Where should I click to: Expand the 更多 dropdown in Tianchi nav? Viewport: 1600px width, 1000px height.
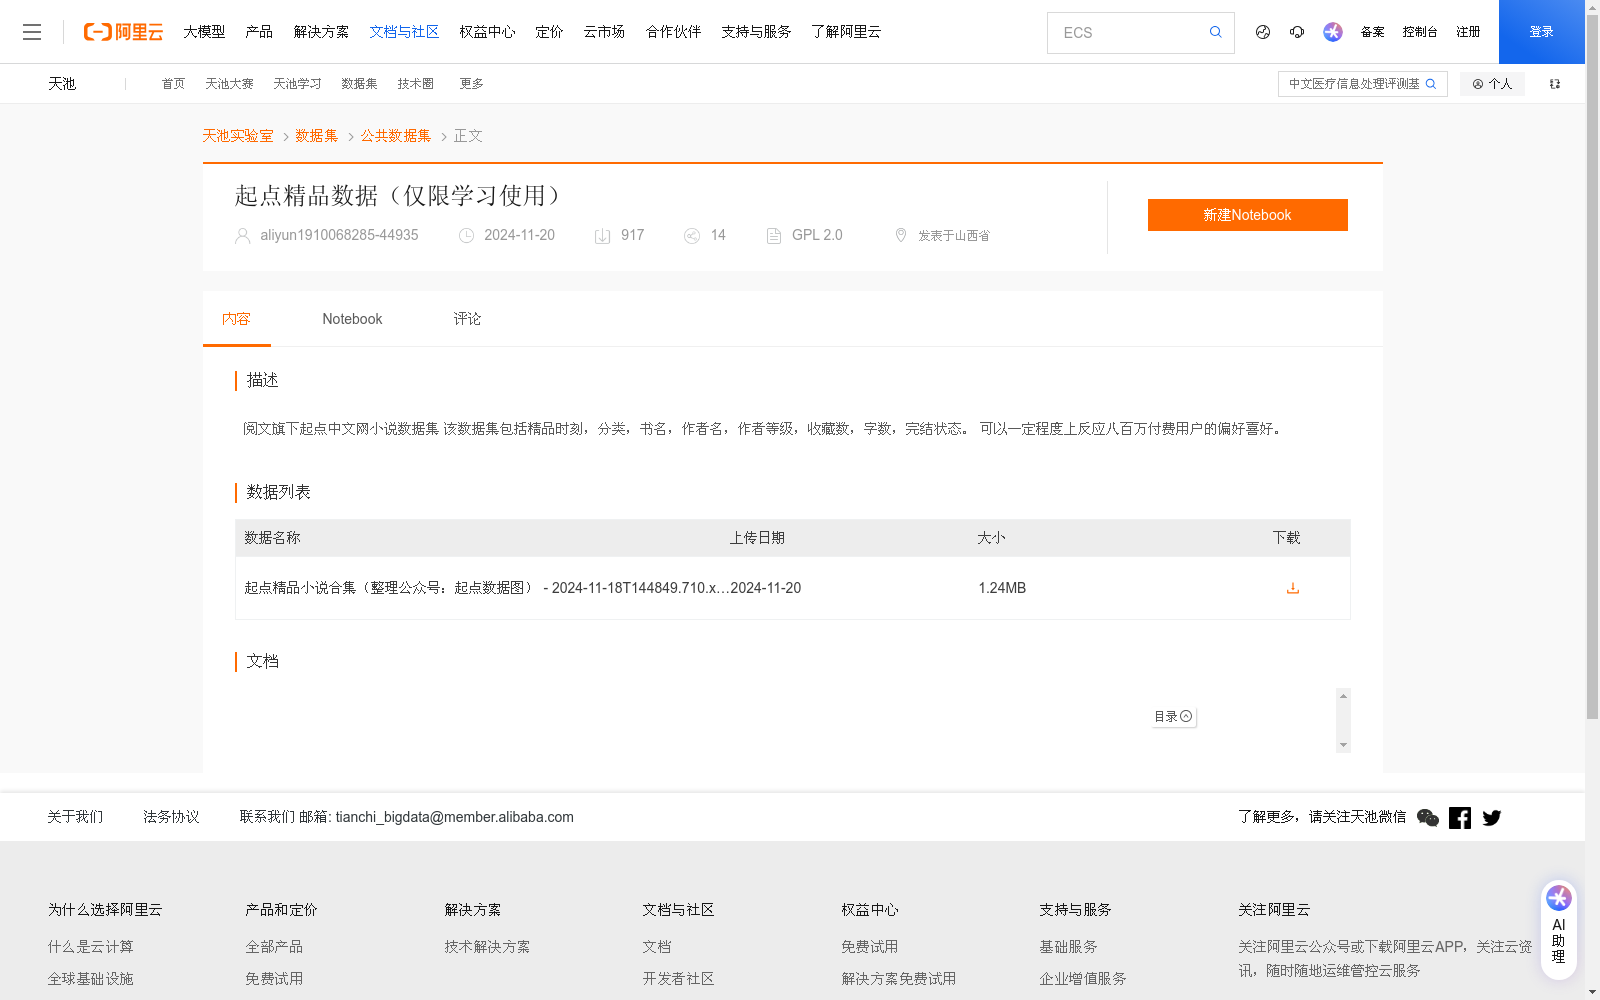click(x=471, y=84)
